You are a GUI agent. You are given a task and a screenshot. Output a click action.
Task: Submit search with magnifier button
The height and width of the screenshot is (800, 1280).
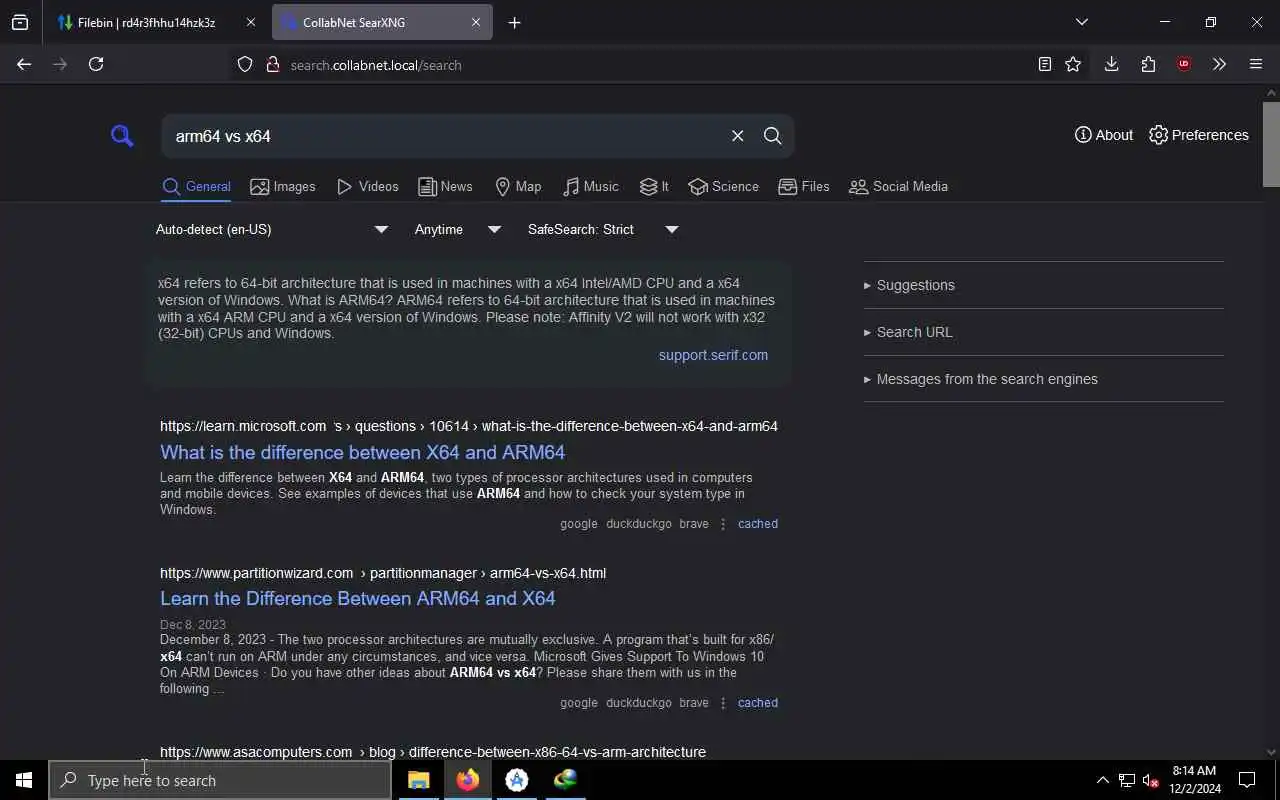tap(772, 136)
